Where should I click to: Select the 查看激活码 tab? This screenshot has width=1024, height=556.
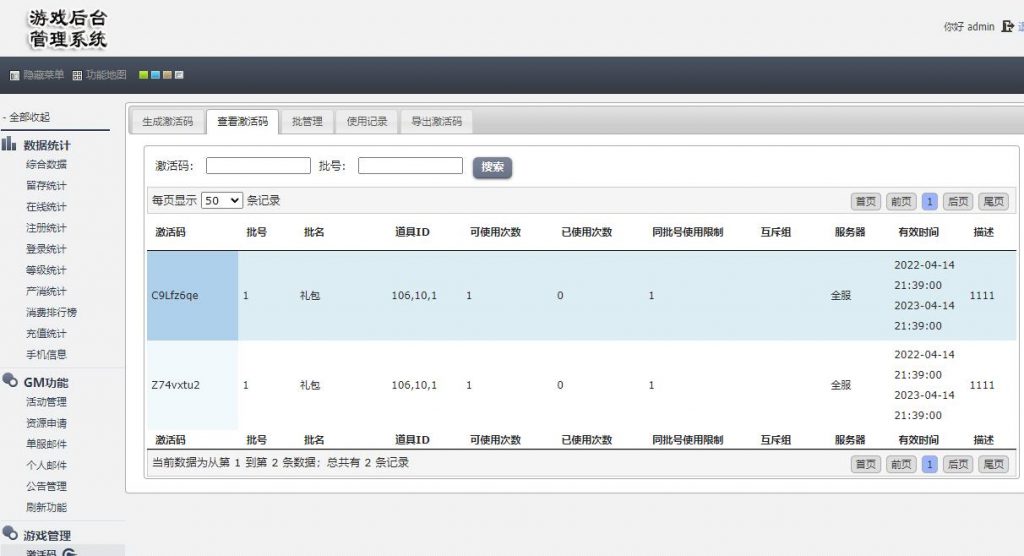(242, 122)
